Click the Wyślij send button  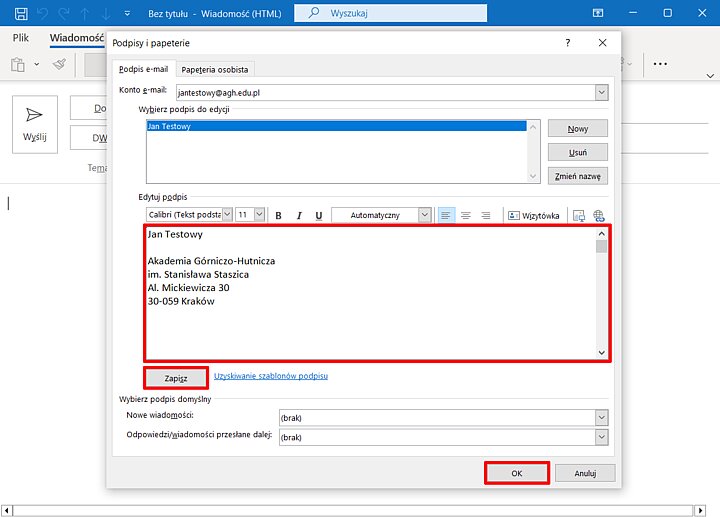(35, 124)
